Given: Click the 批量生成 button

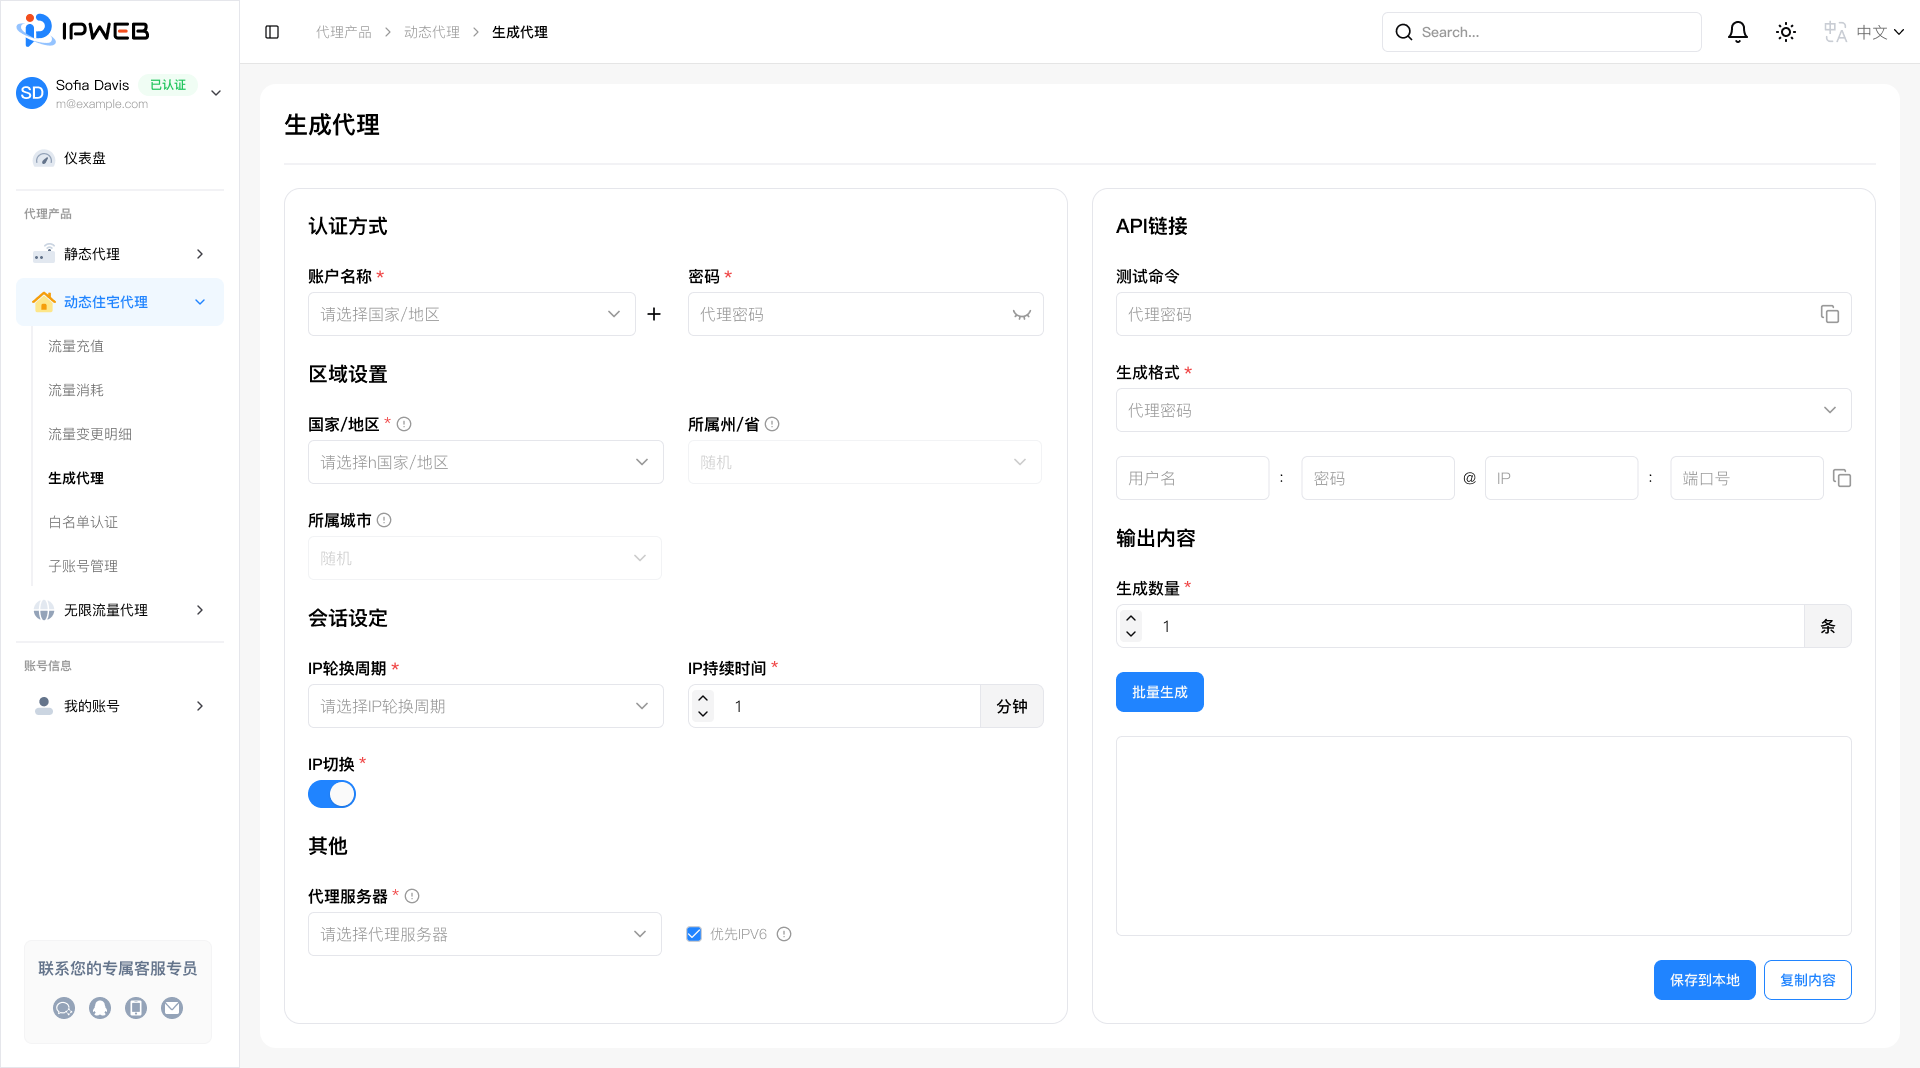Looking at the screenshot, I should pos(1159,691).
